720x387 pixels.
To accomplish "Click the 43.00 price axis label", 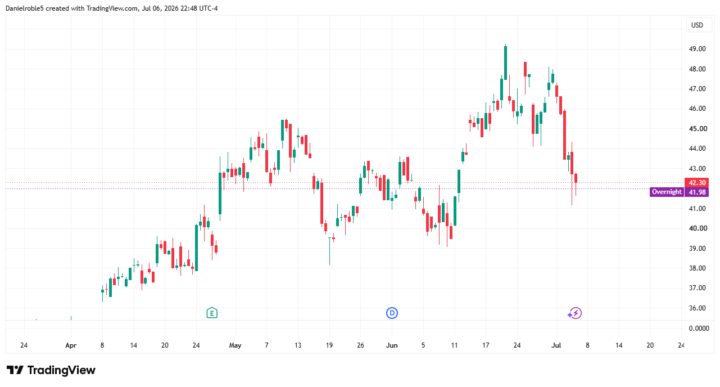I will (697, 168).
